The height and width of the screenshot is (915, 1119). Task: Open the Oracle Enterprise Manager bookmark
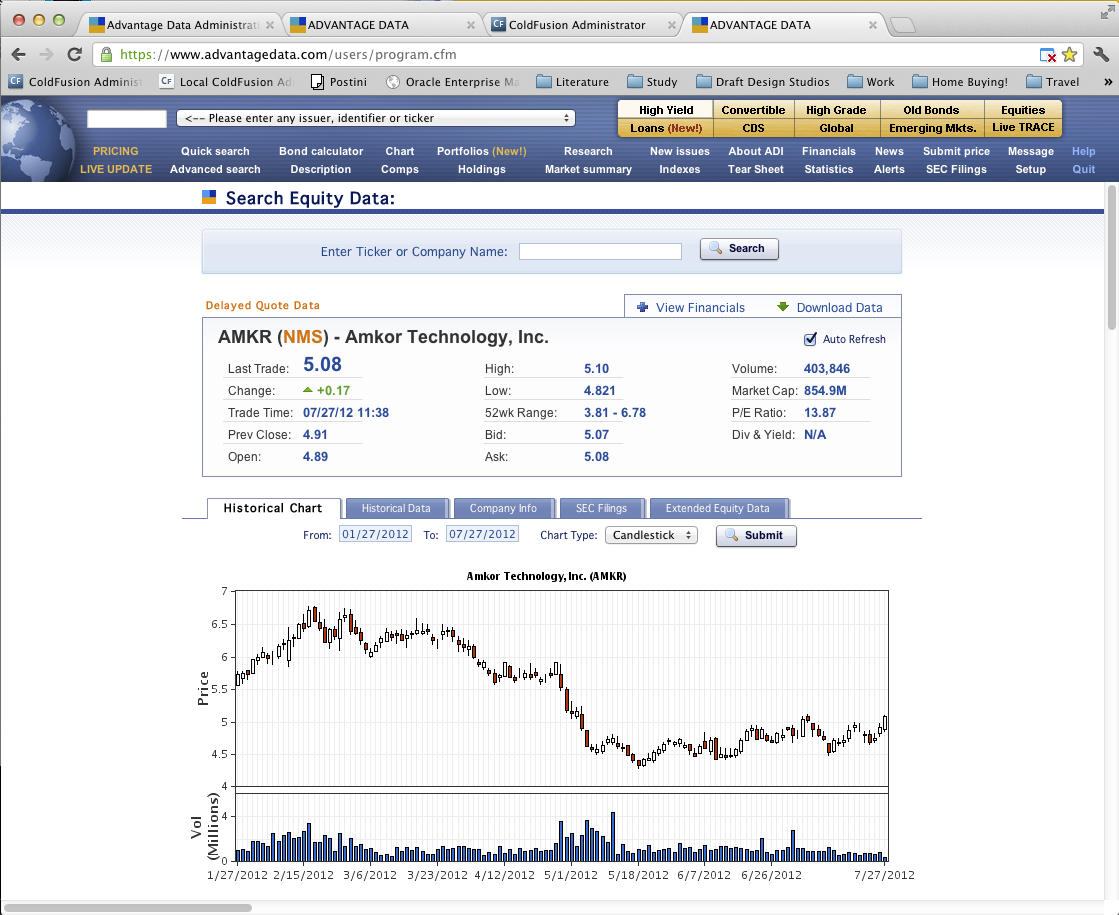pos(452,82)
